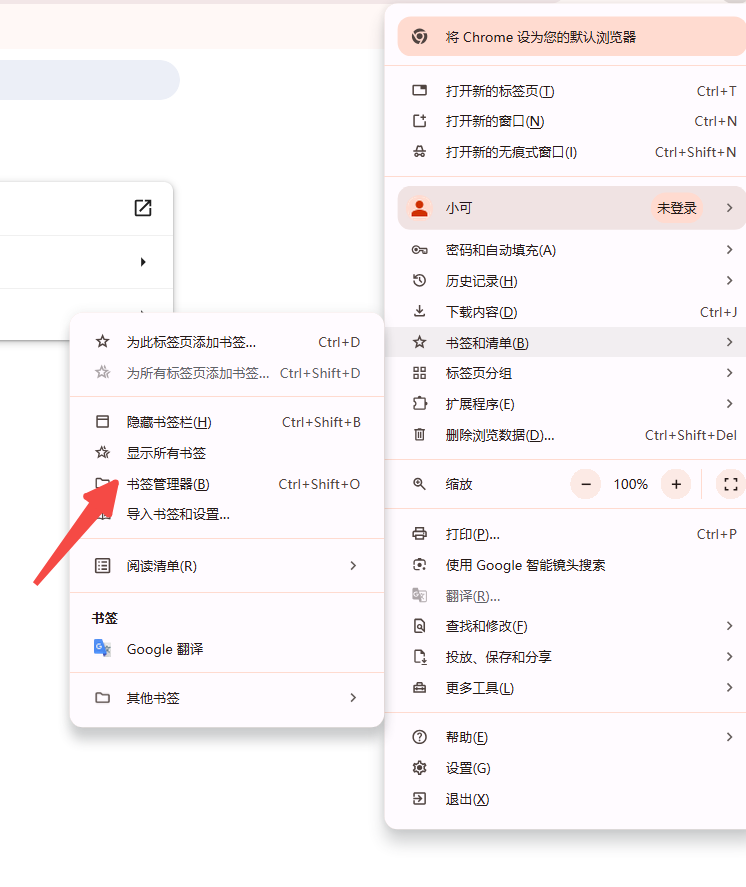
Task: Click the new tab icon beside 打开新的标签页
Action: (419, 91)
